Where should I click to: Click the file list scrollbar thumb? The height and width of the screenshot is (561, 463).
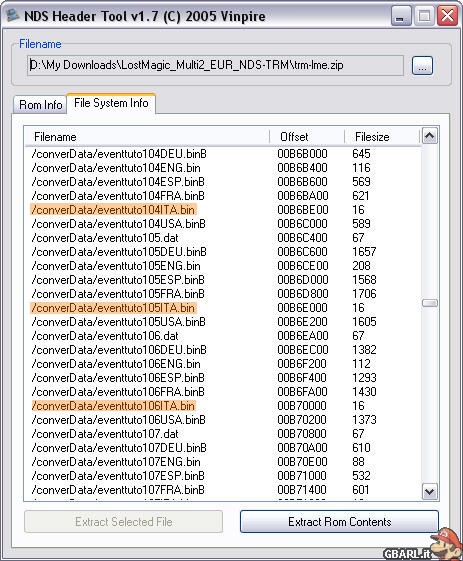click(x=429, y=303)
